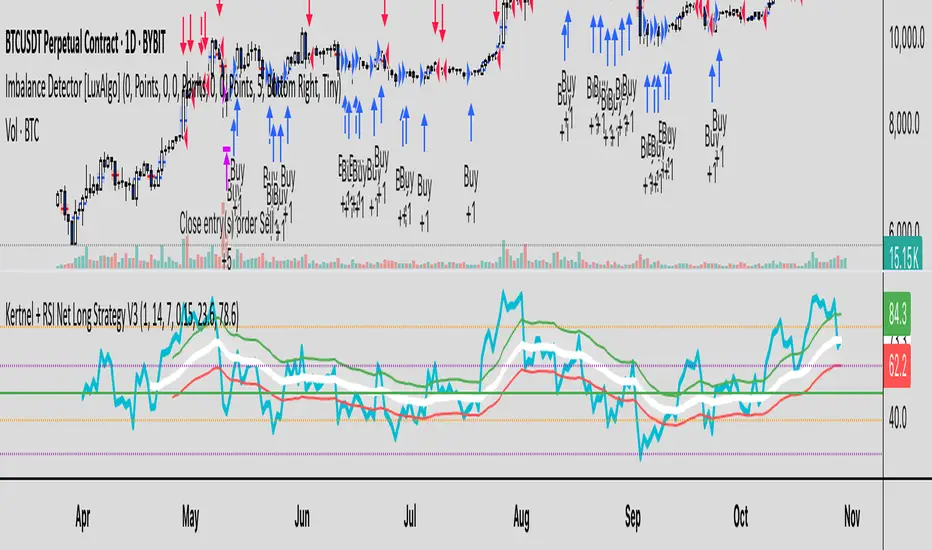Click the green 84.3 value tag
The image size is (932, 550).
coord(897,315)
